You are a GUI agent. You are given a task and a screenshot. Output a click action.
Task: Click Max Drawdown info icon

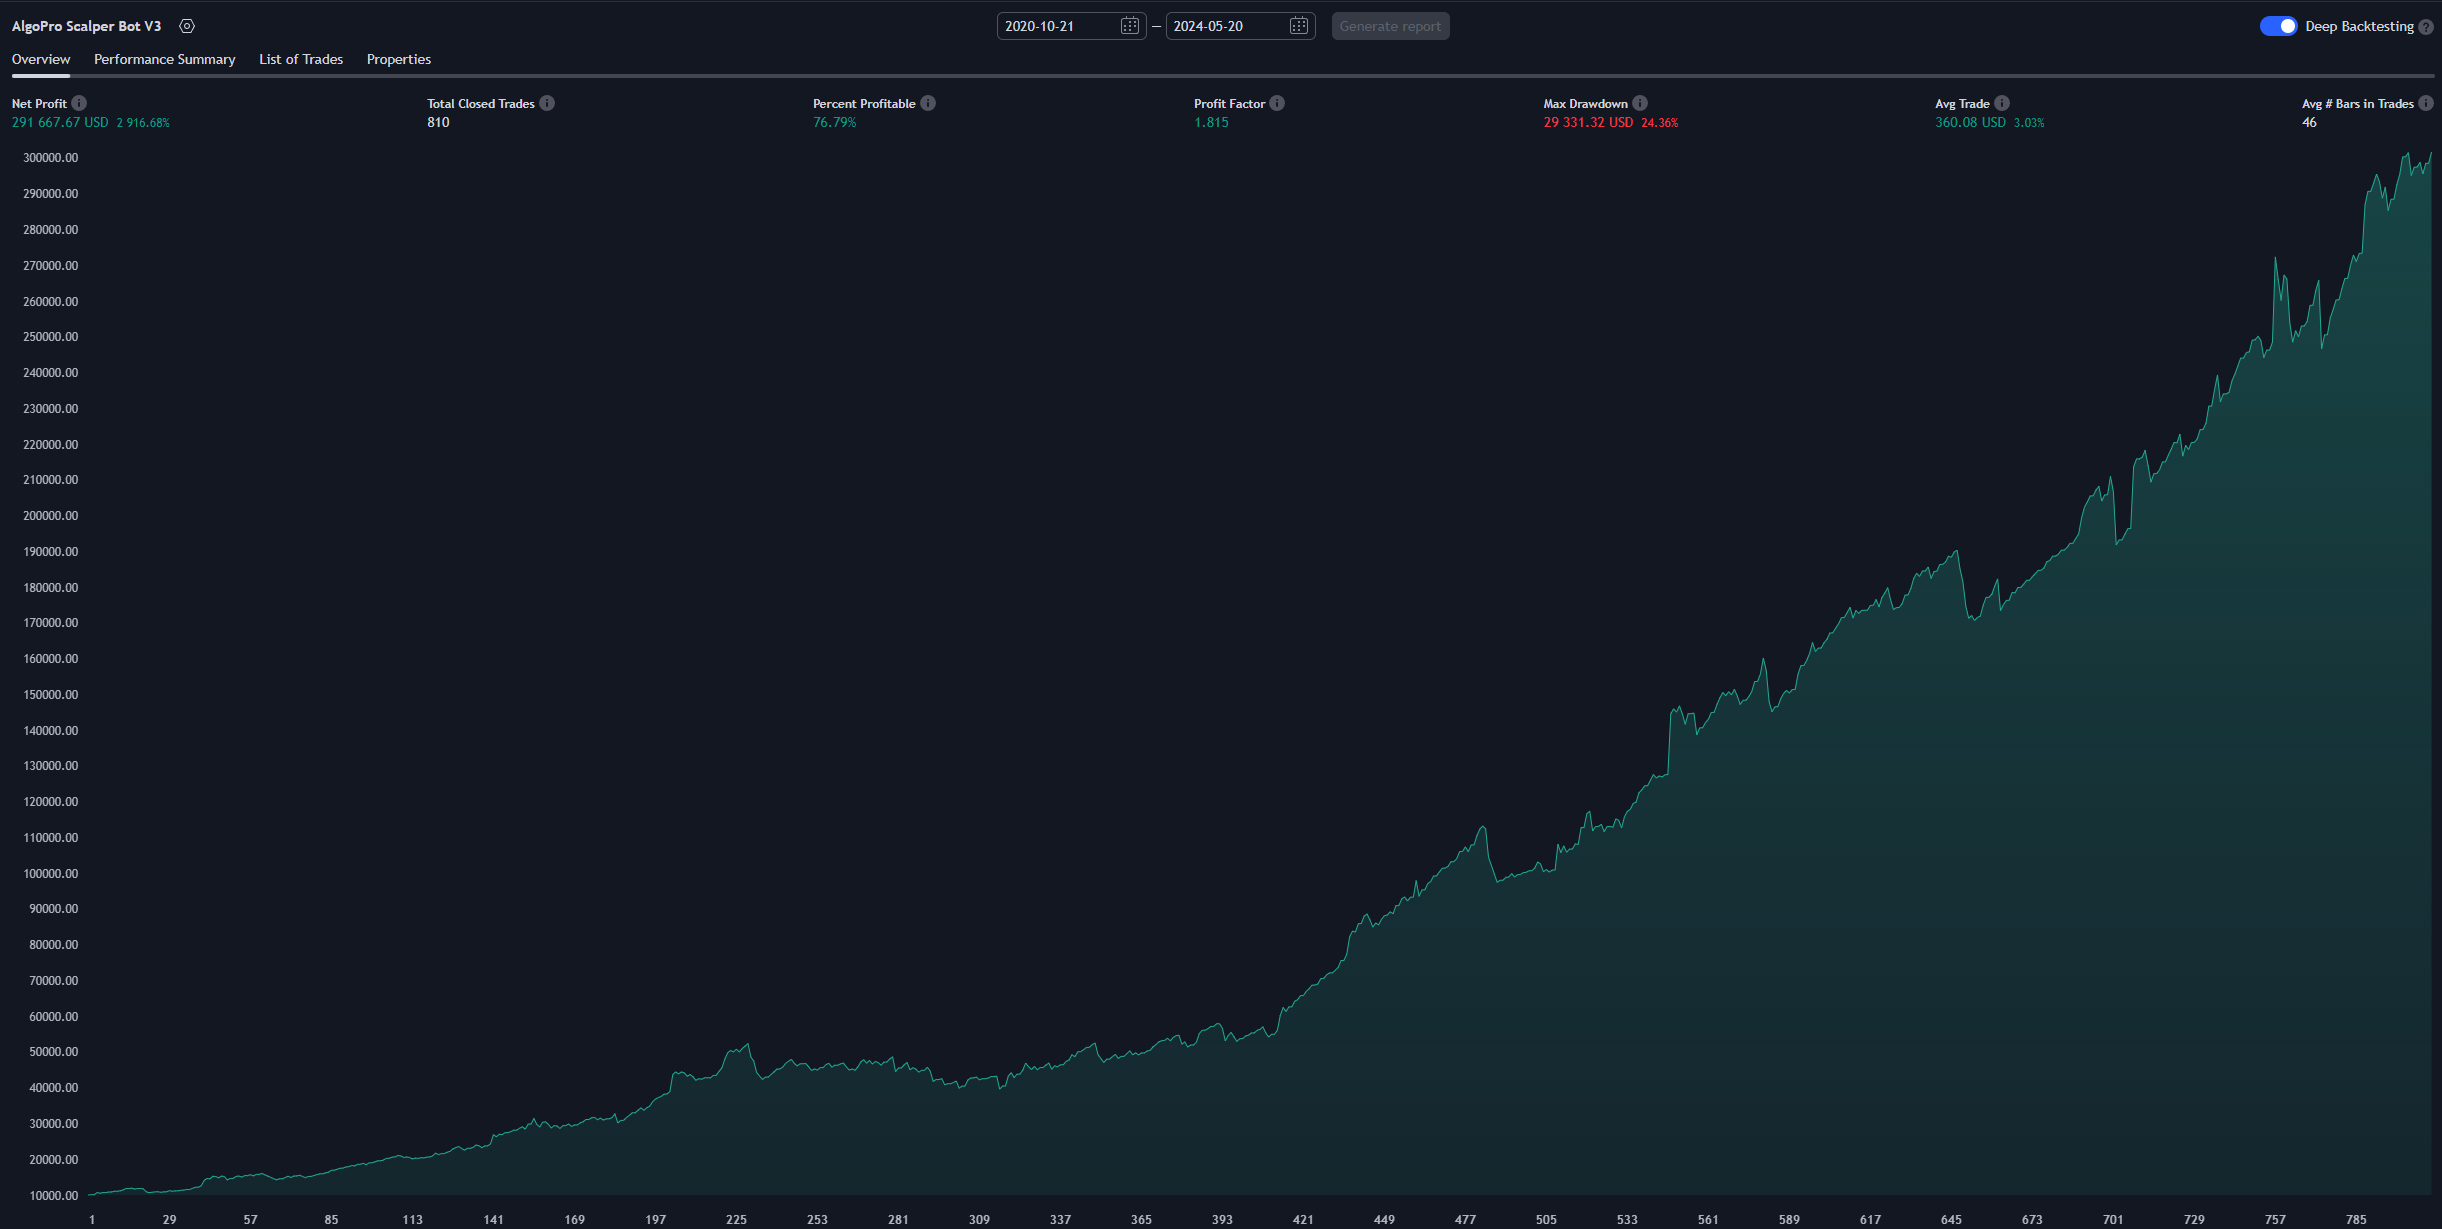1640,103
